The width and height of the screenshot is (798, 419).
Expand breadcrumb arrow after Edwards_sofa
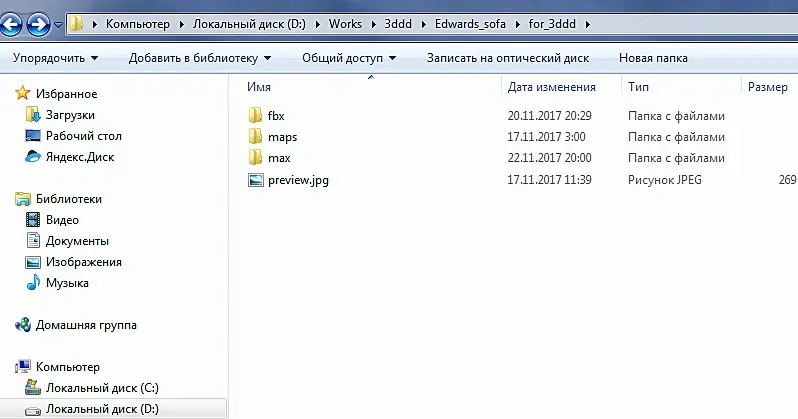pyautogui.click(x=517, y=24)
